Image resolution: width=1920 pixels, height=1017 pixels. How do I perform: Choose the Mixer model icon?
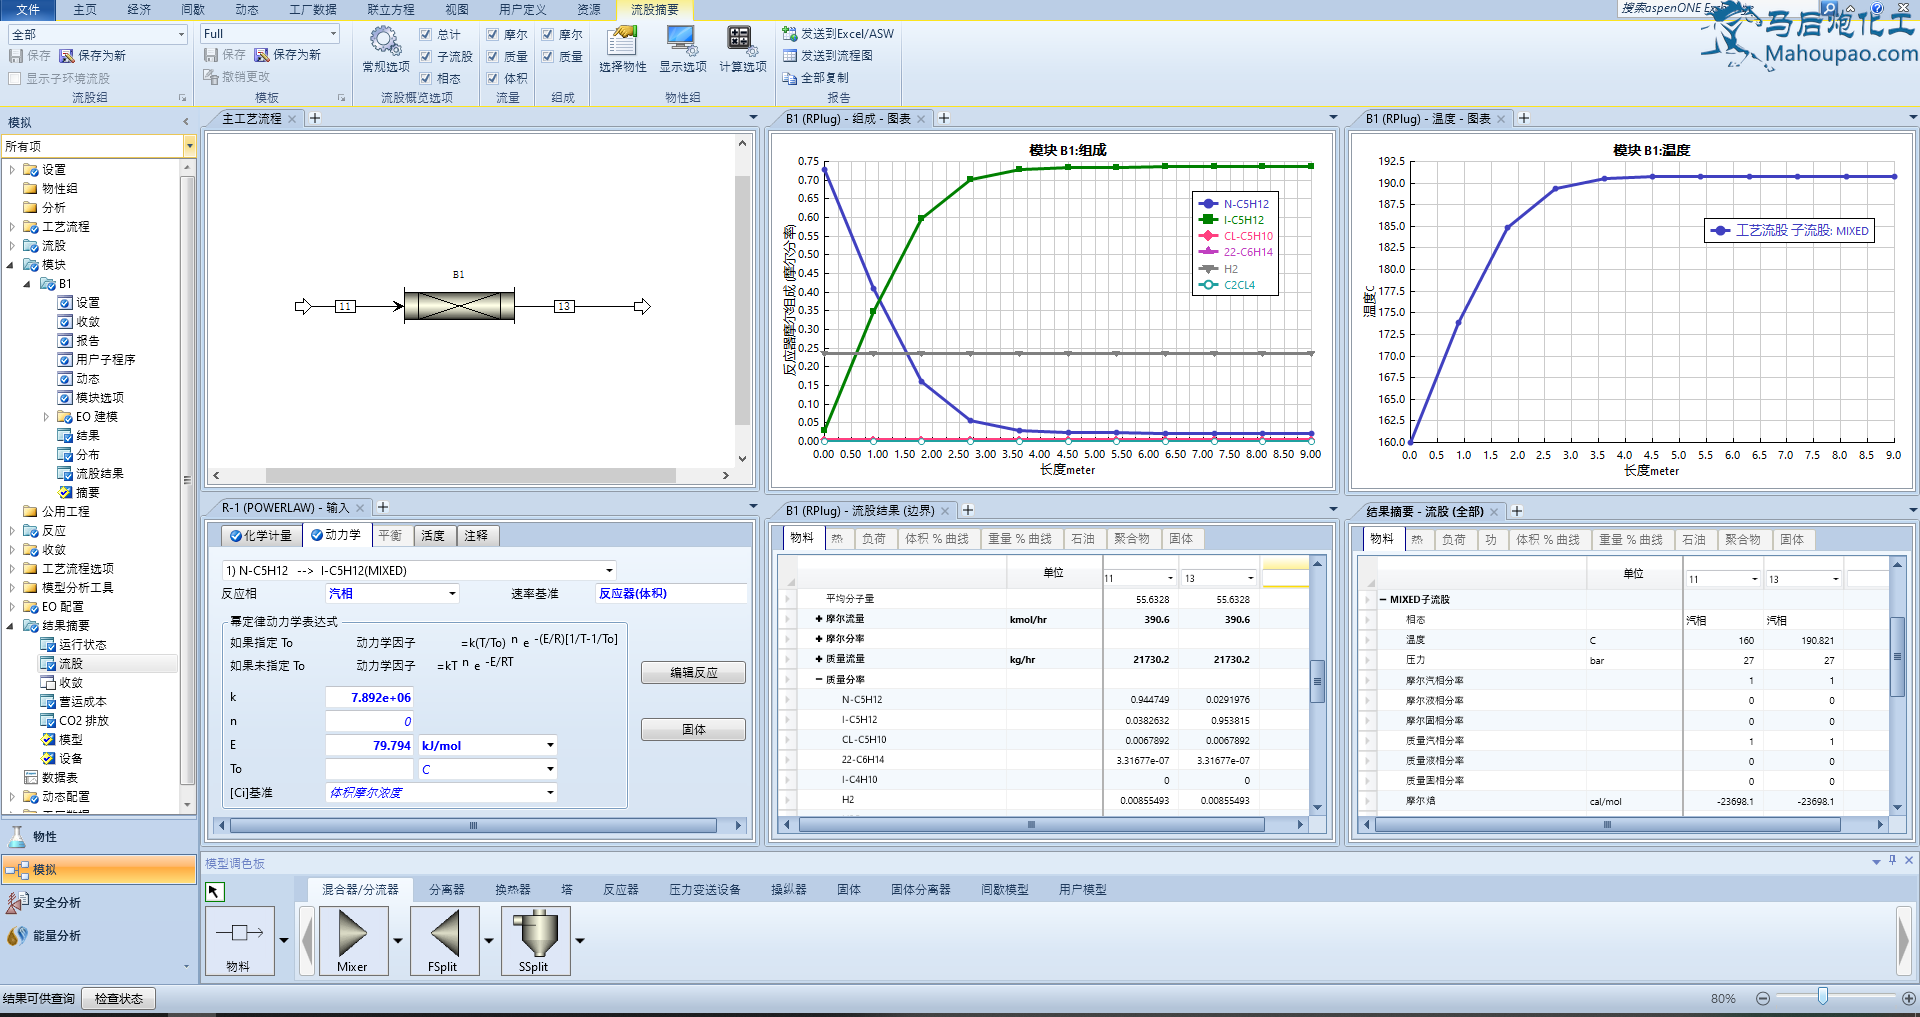[352, 941]
